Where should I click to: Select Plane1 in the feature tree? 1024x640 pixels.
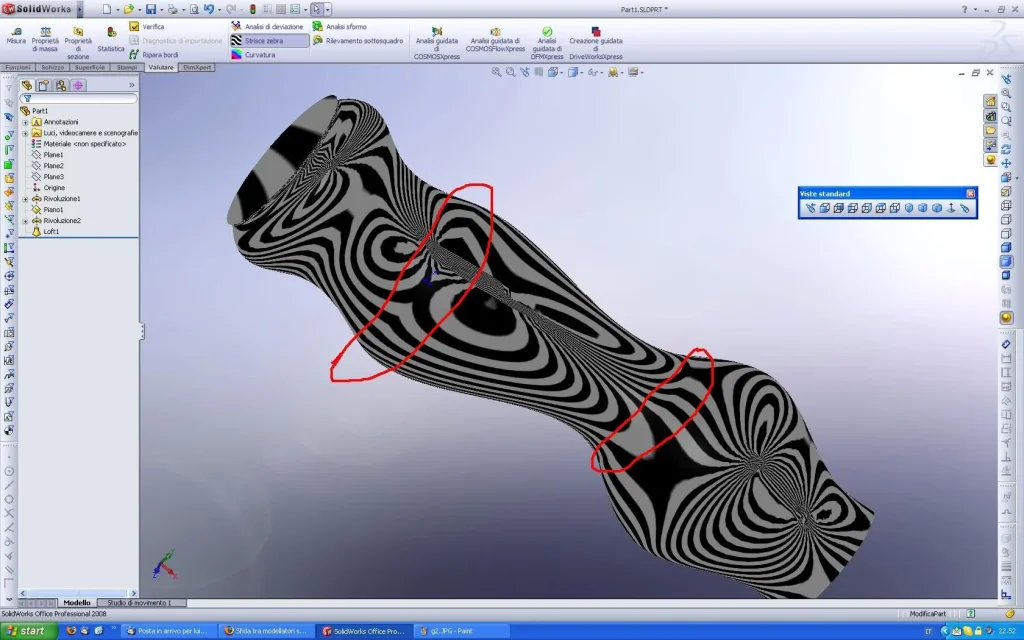(53, 155)
